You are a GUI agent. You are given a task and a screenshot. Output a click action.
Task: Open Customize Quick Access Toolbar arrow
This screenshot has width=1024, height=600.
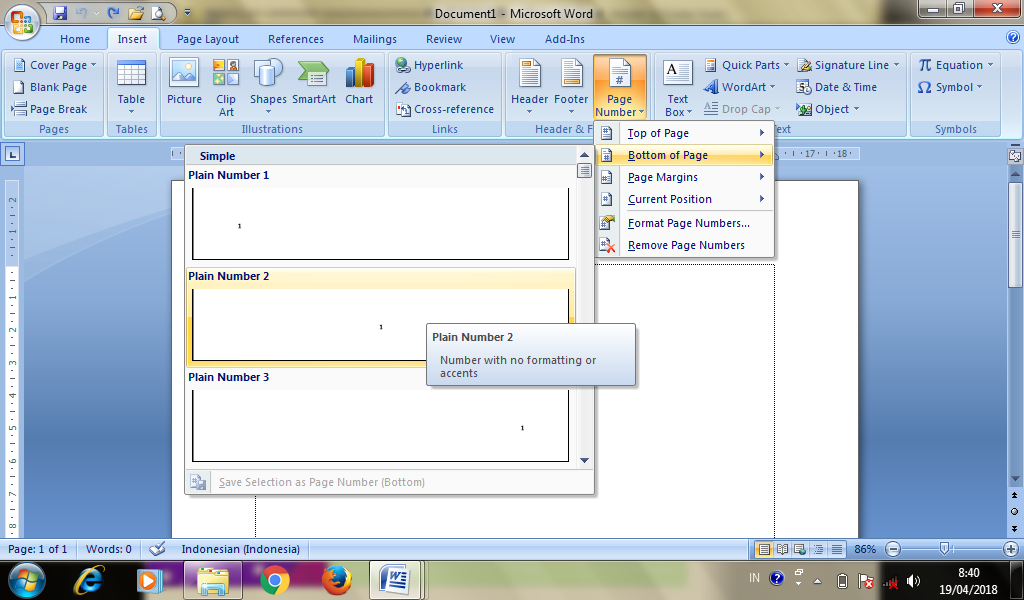(x=187, y=12)
